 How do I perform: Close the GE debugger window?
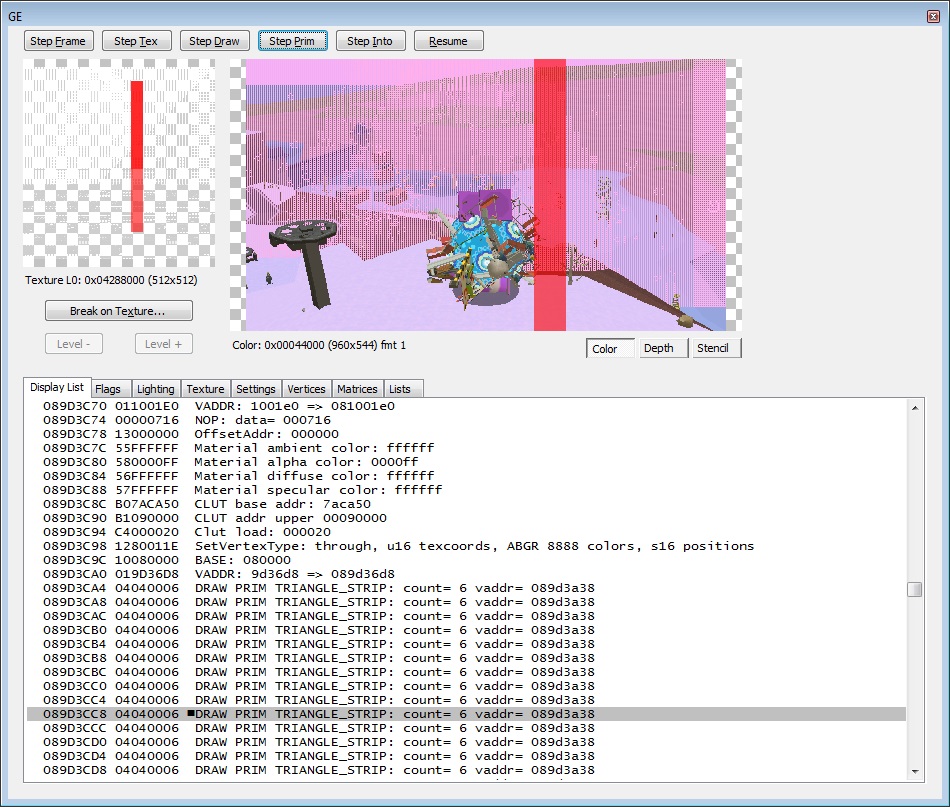click(932, 16)
